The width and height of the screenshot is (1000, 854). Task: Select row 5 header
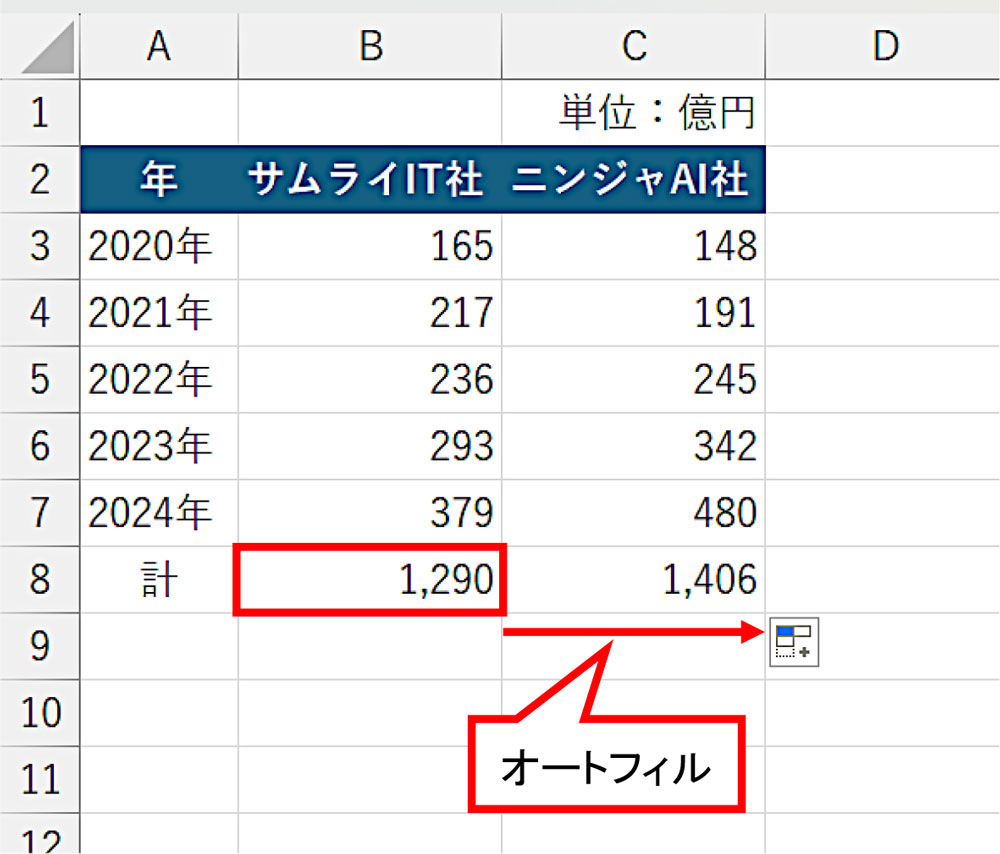click(40, 379)
